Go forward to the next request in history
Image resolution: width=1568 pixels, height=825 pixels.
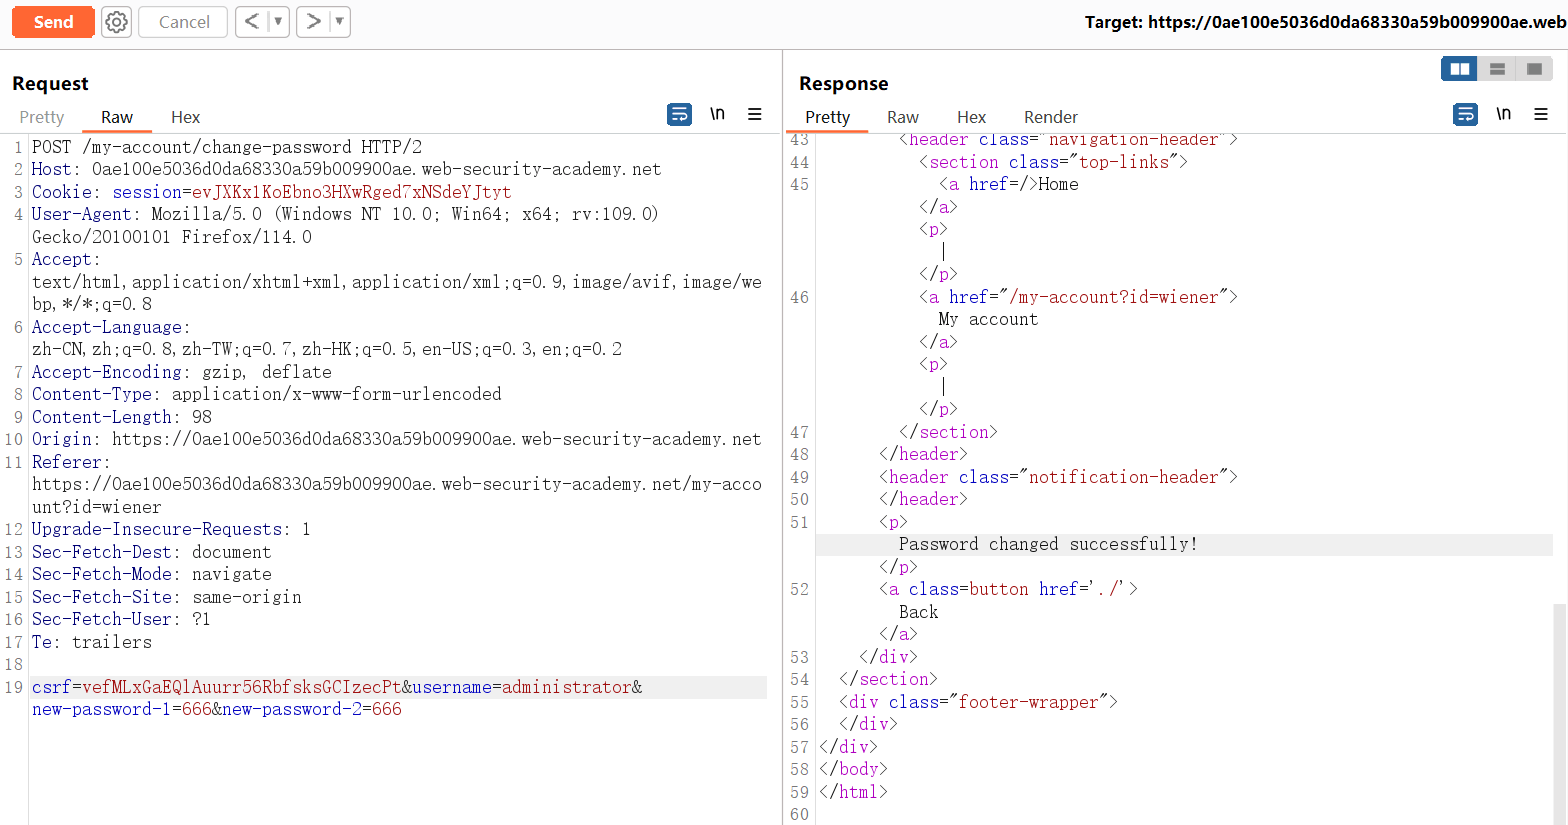(313, 22)
